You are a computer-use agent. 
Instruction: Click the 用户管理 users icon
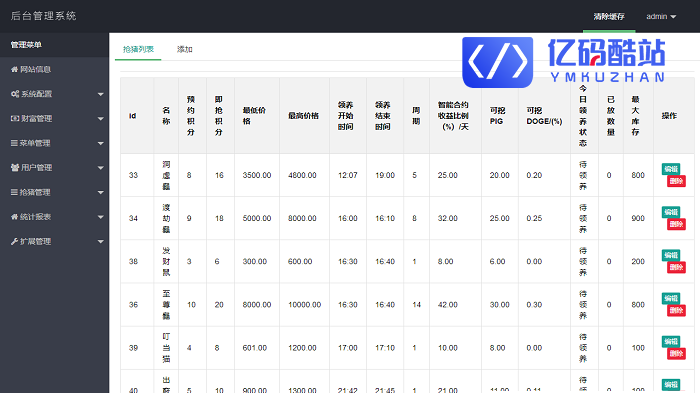(x=15, y=167)
